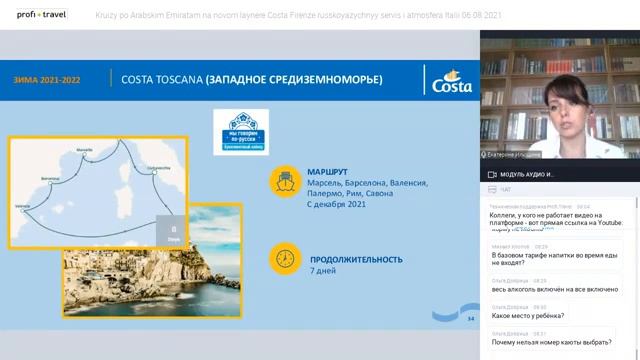640x360 pixels.
Task: Click the camera icon in audio module bar
Action: pos(492,175)
